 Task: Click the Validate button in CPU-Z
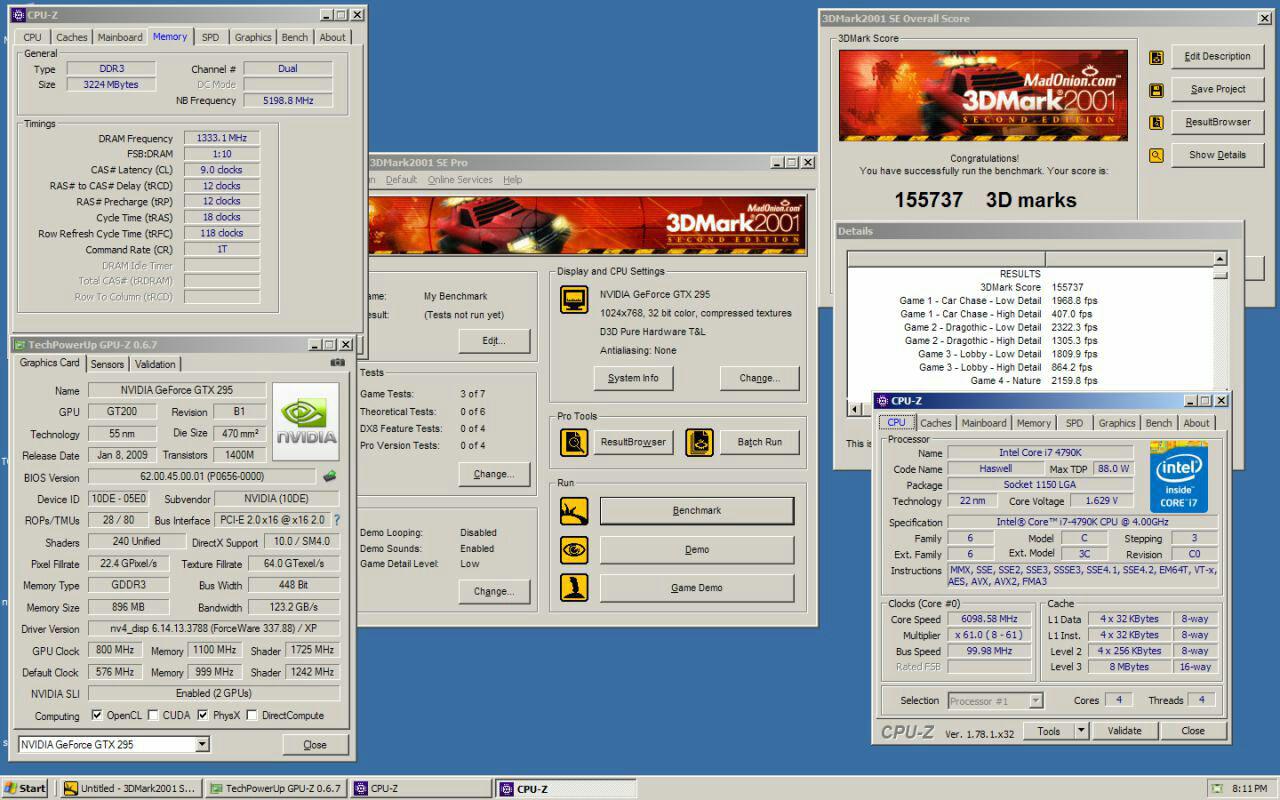(1124, 731)
